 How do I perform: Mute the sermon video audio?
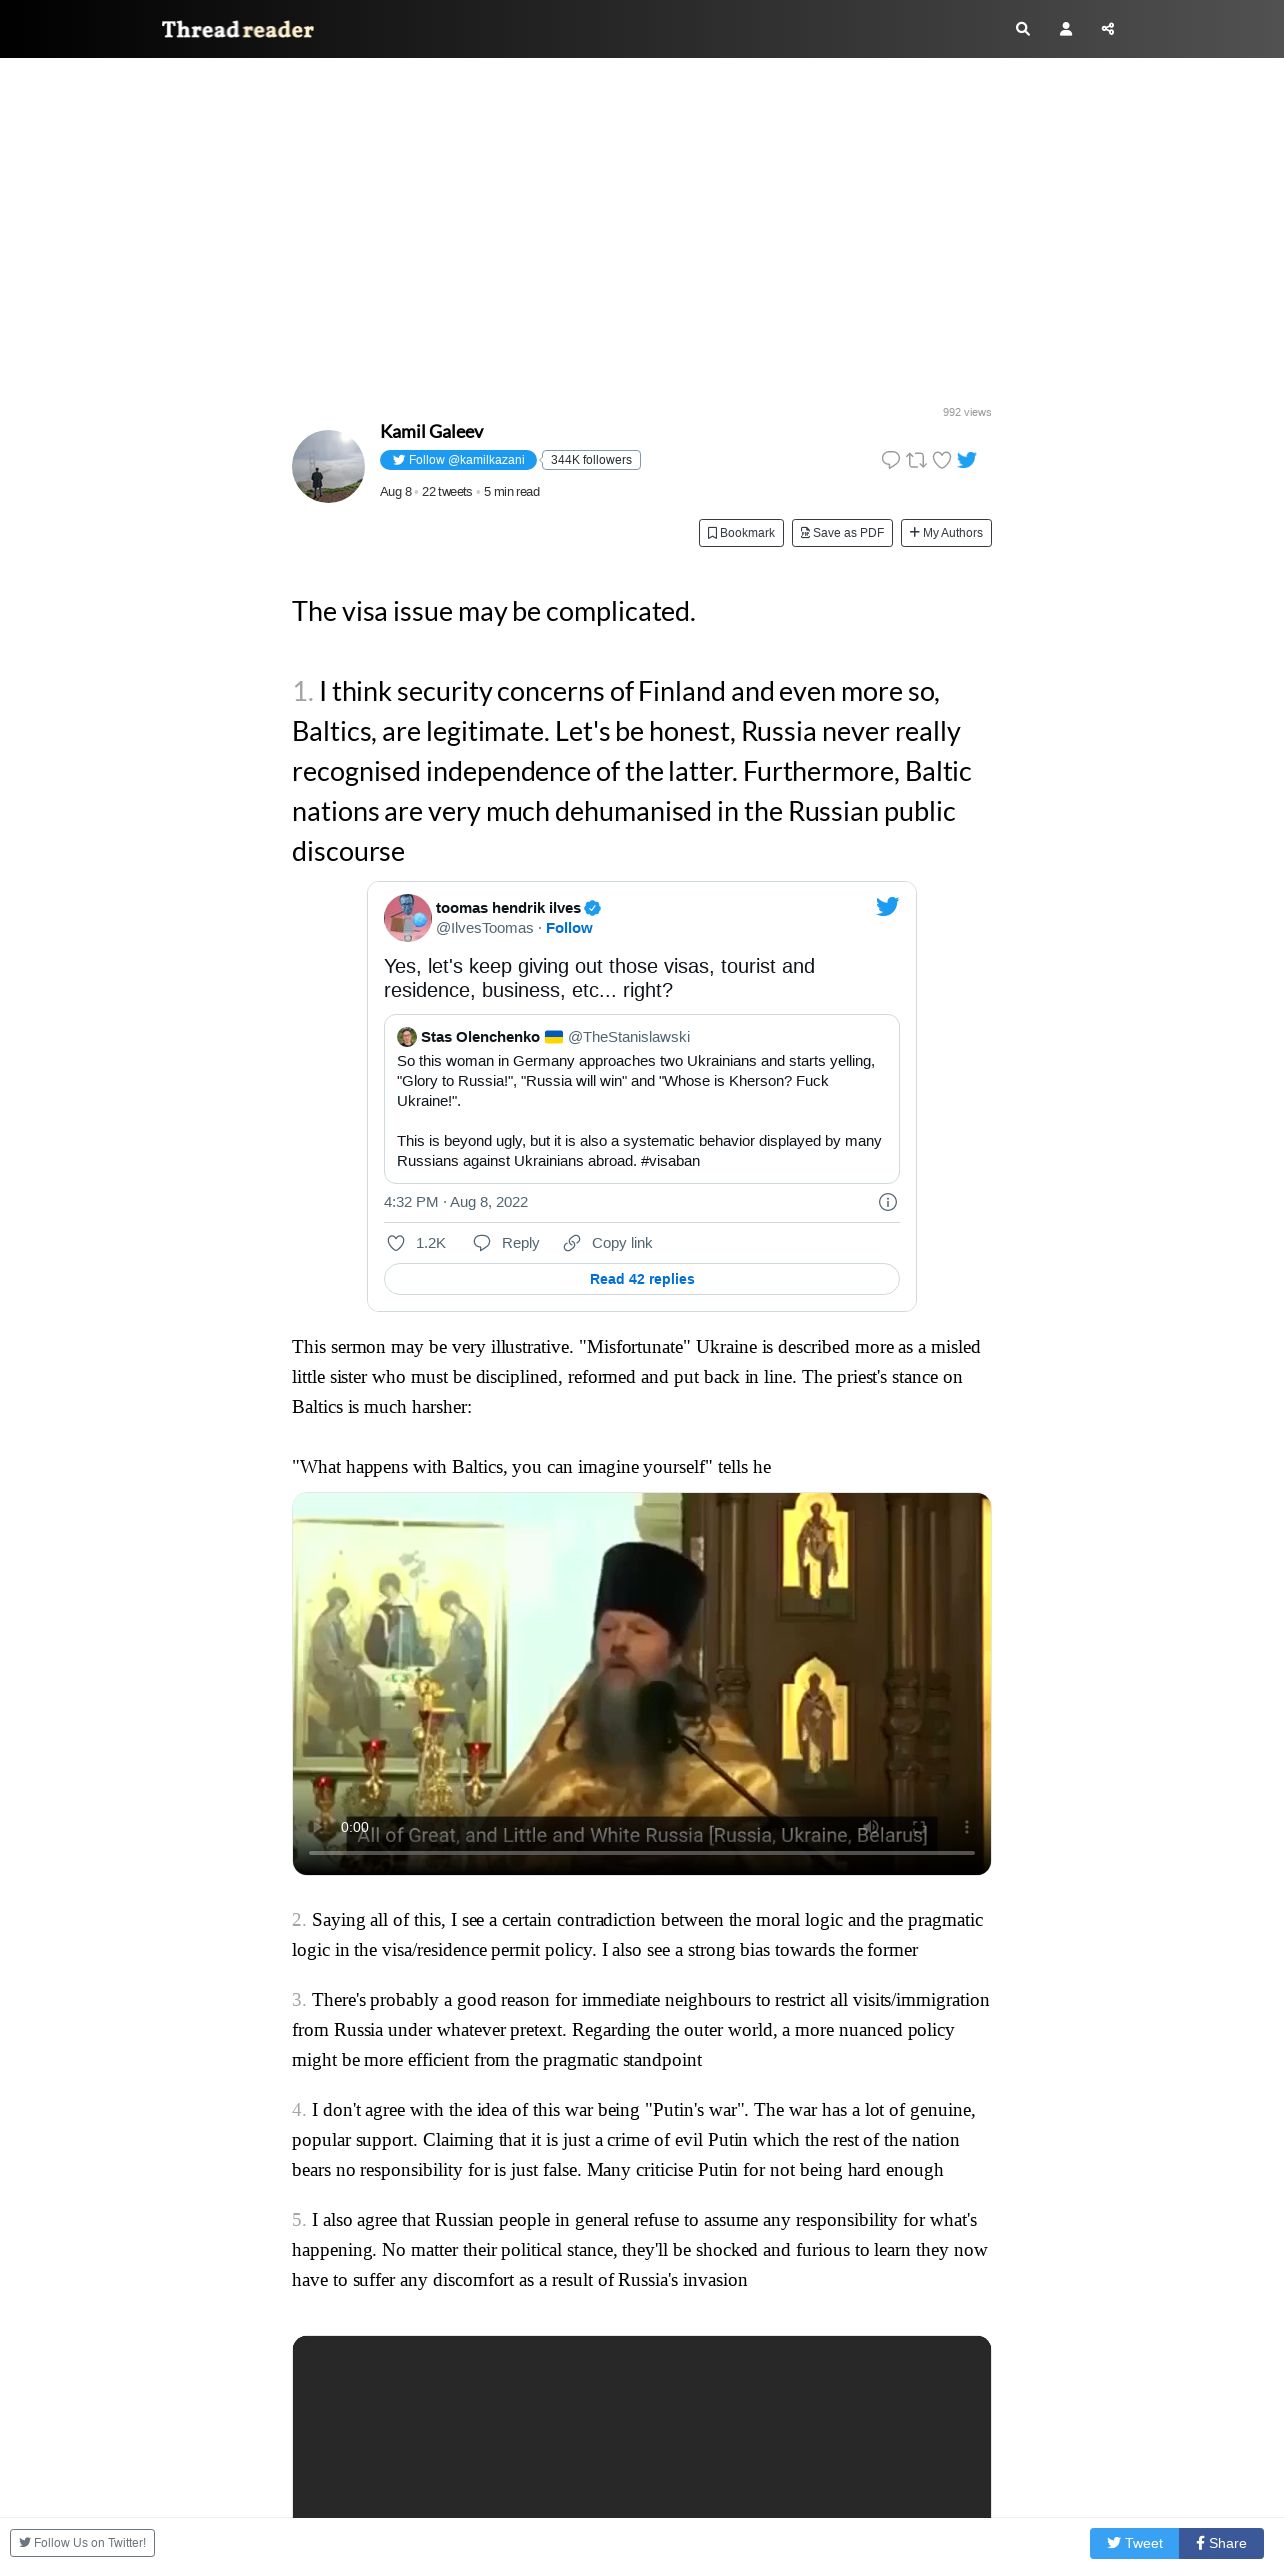pos(871,1827)
